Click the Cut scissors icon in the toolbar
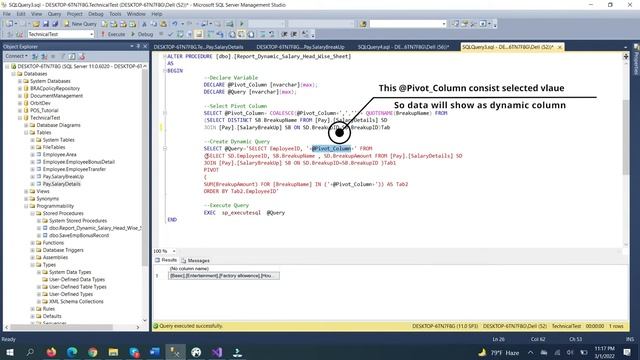The width and height of the screenshot is (640, 360). 144,24
